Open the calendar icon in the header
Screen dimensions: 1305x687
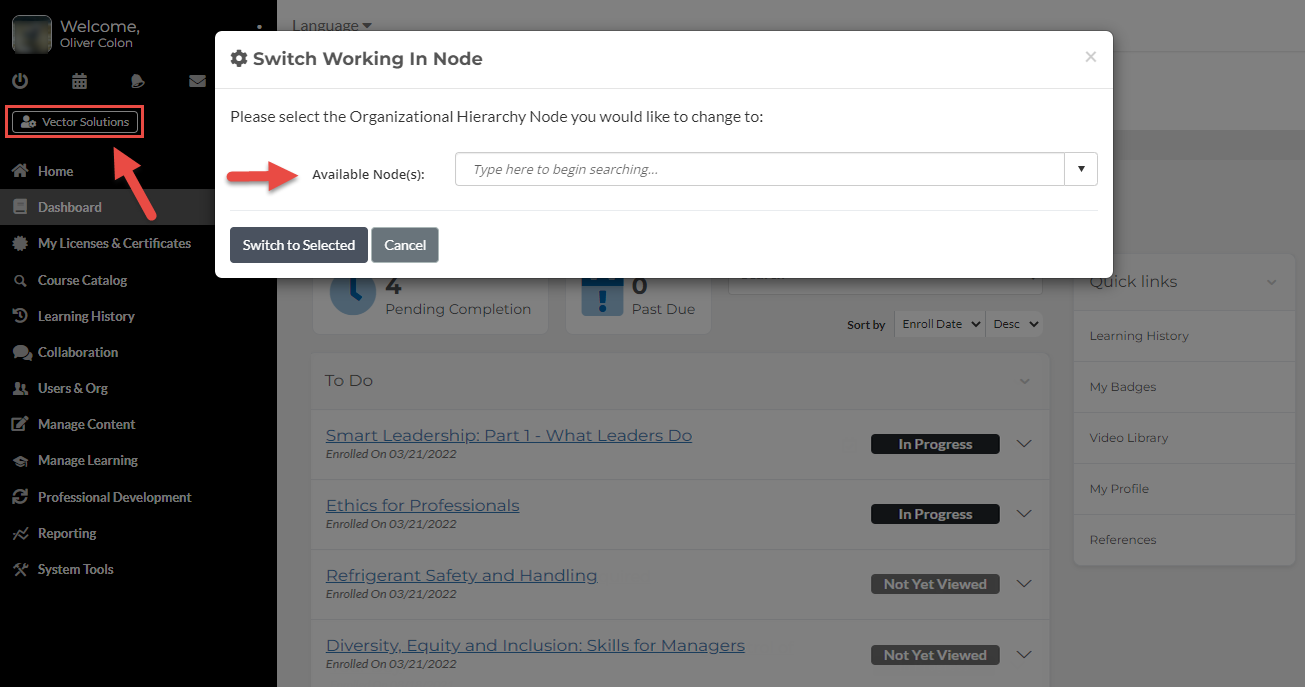[79, 81]
